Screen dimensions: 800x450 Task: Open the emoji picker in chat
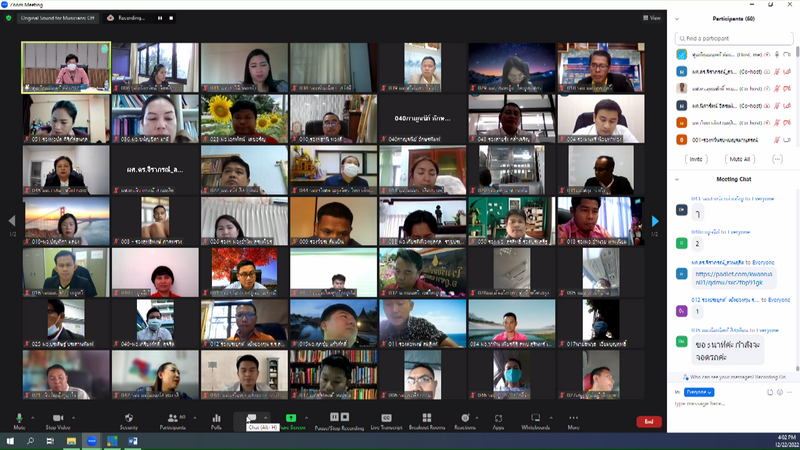point(780,392)
